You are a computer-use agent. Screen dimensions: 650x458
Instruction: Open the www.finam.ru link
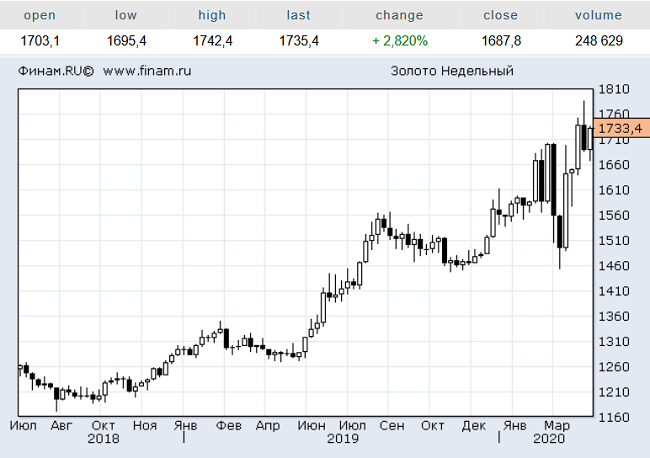(148, 71)
